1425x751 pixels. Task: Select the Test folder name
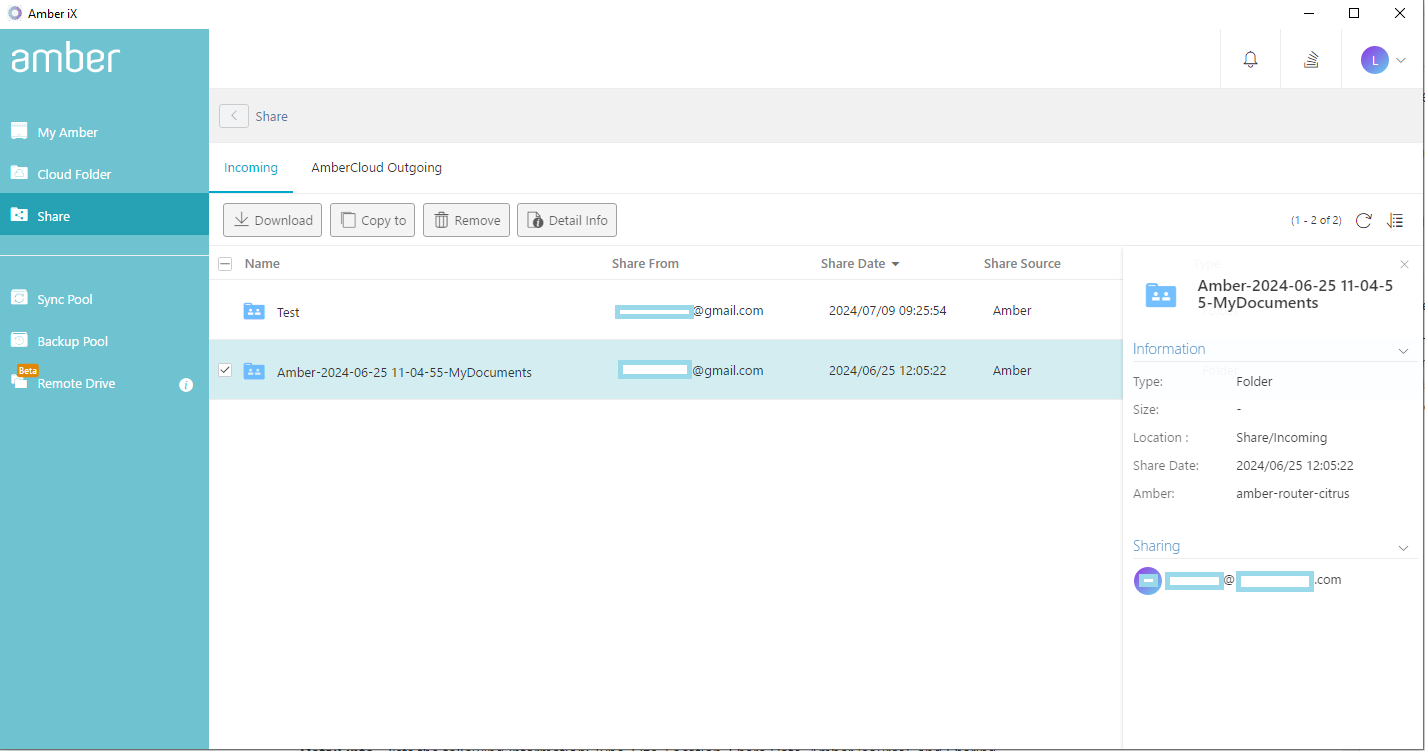(288, 312)
